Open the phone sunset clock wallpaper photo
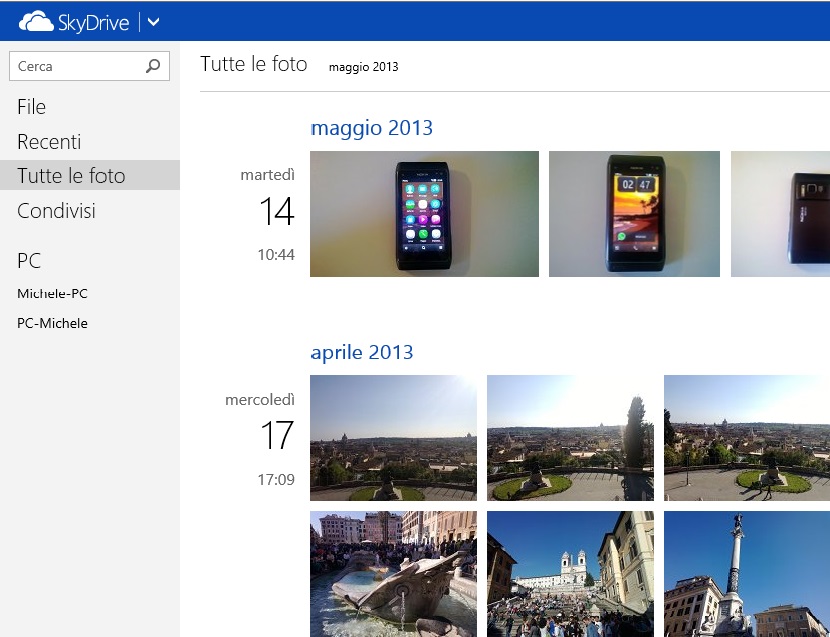The image size is (830, 637). tap(634, 214)
